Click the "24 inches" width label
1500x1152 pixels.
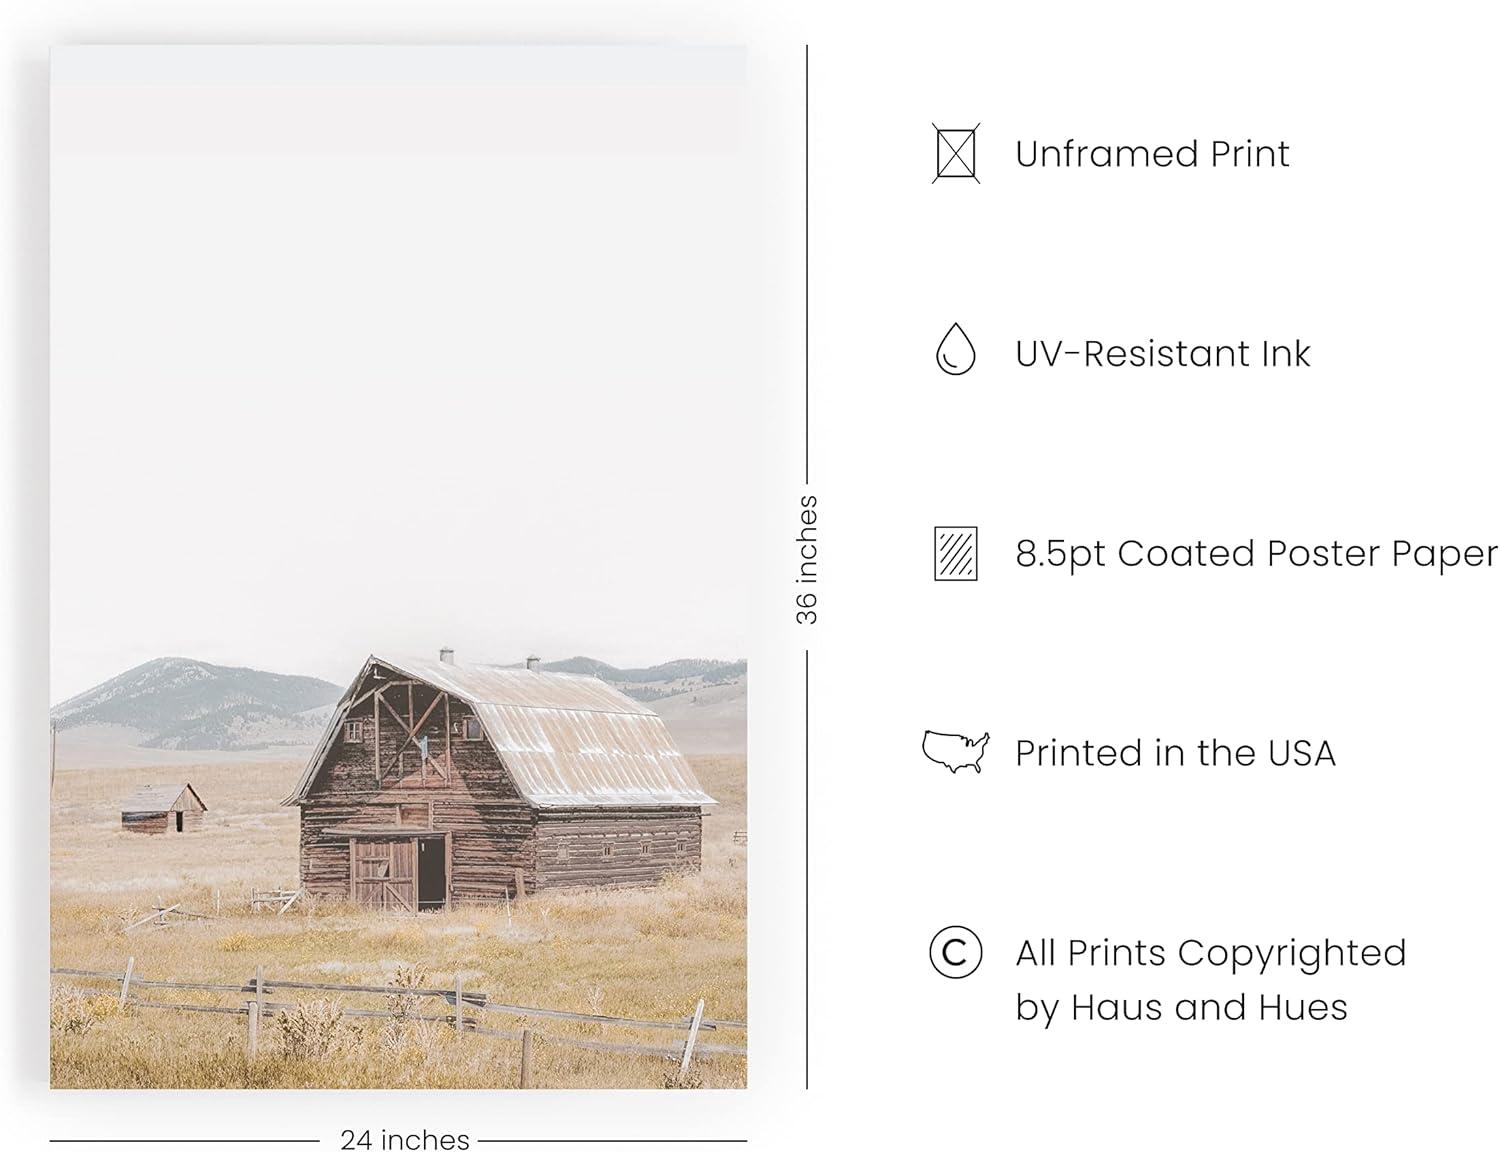click(404, 1139)
